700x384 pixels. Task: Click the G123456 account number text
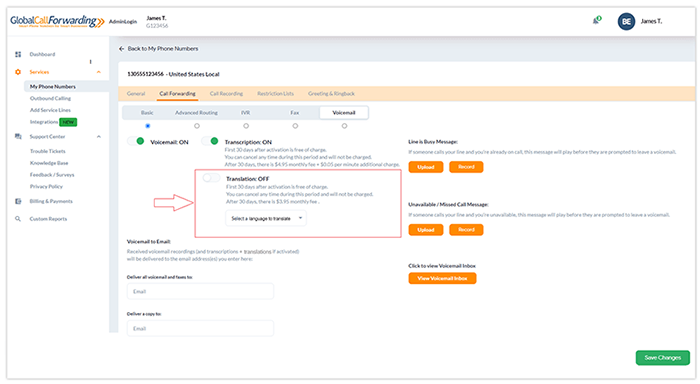pyautogui.click(x=157, y=26)
